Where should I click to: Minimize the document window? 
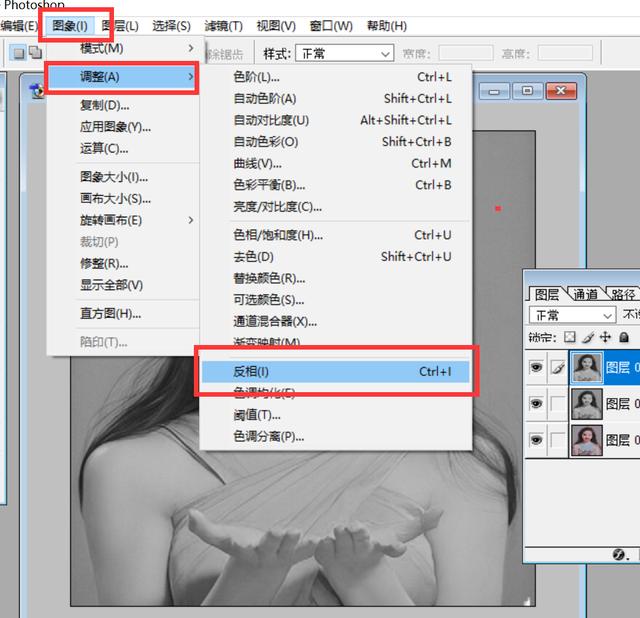pyautogui.click(x=494, y=91)
